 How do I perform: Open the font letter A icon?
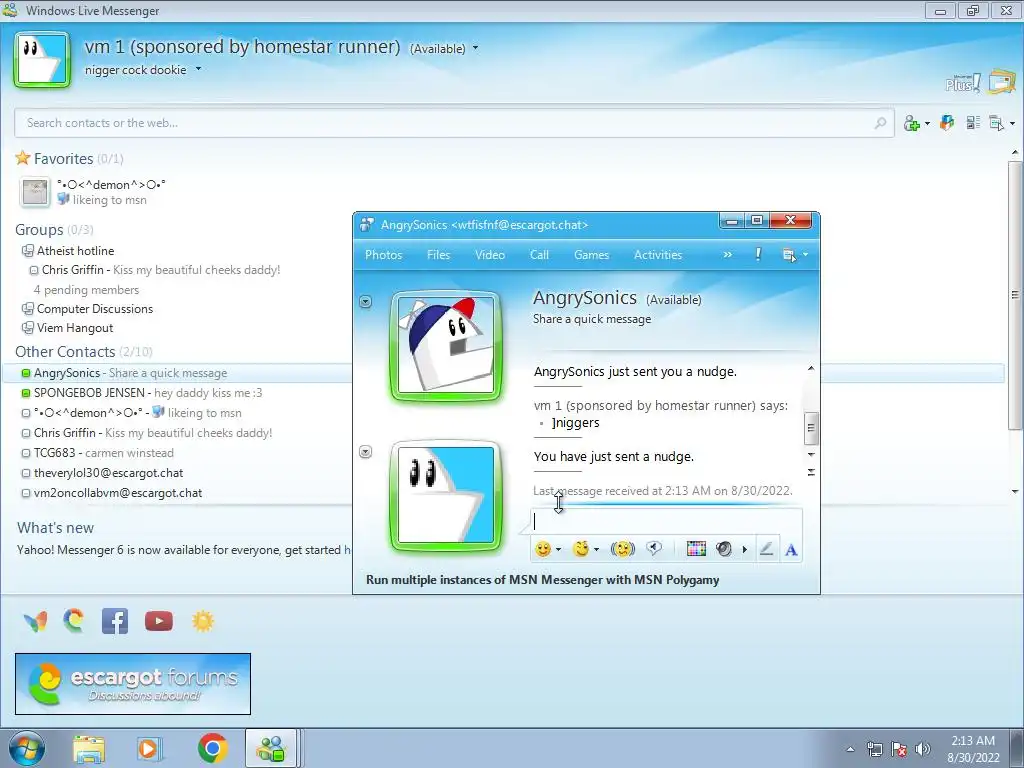(791, 549)
